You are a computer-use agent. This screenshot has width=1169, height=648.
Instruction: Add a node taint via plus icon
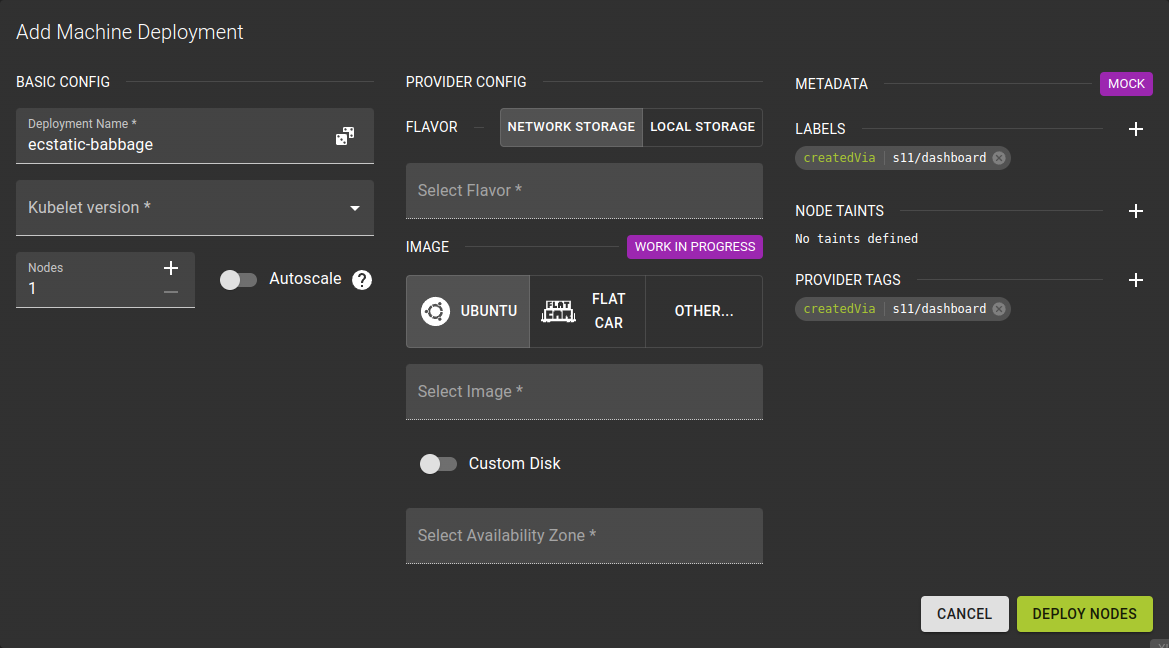1136,211
